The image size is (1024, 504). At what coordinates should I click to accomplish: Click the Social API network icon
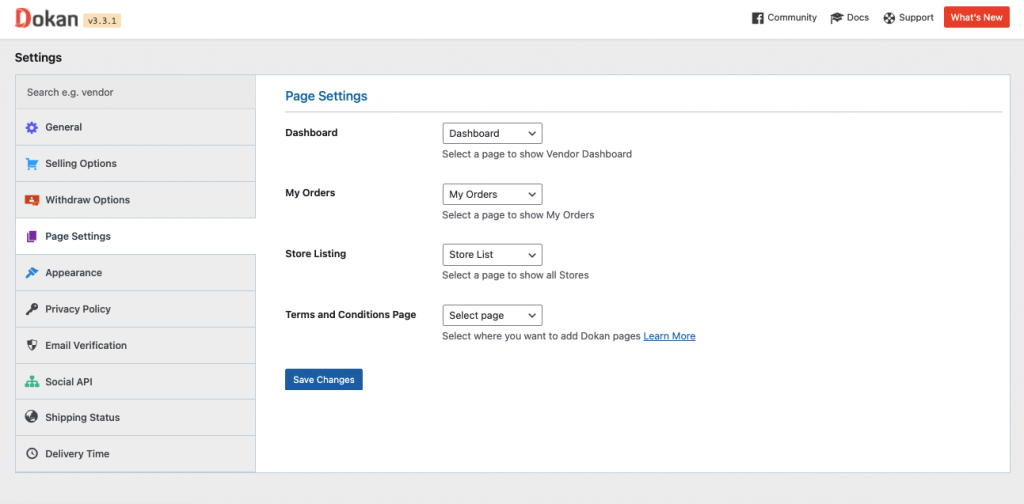[32, 381]
